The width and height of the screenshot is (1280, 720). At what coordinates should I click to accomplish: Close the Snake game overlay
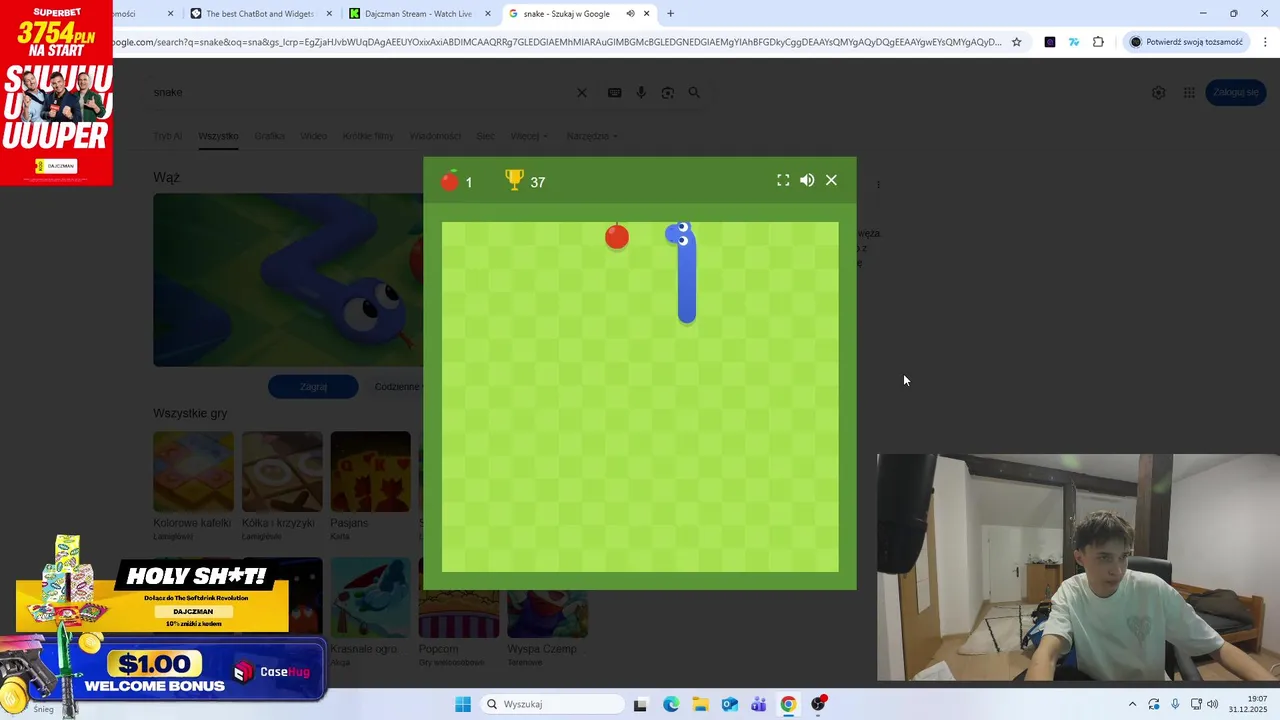coord(831,180)
